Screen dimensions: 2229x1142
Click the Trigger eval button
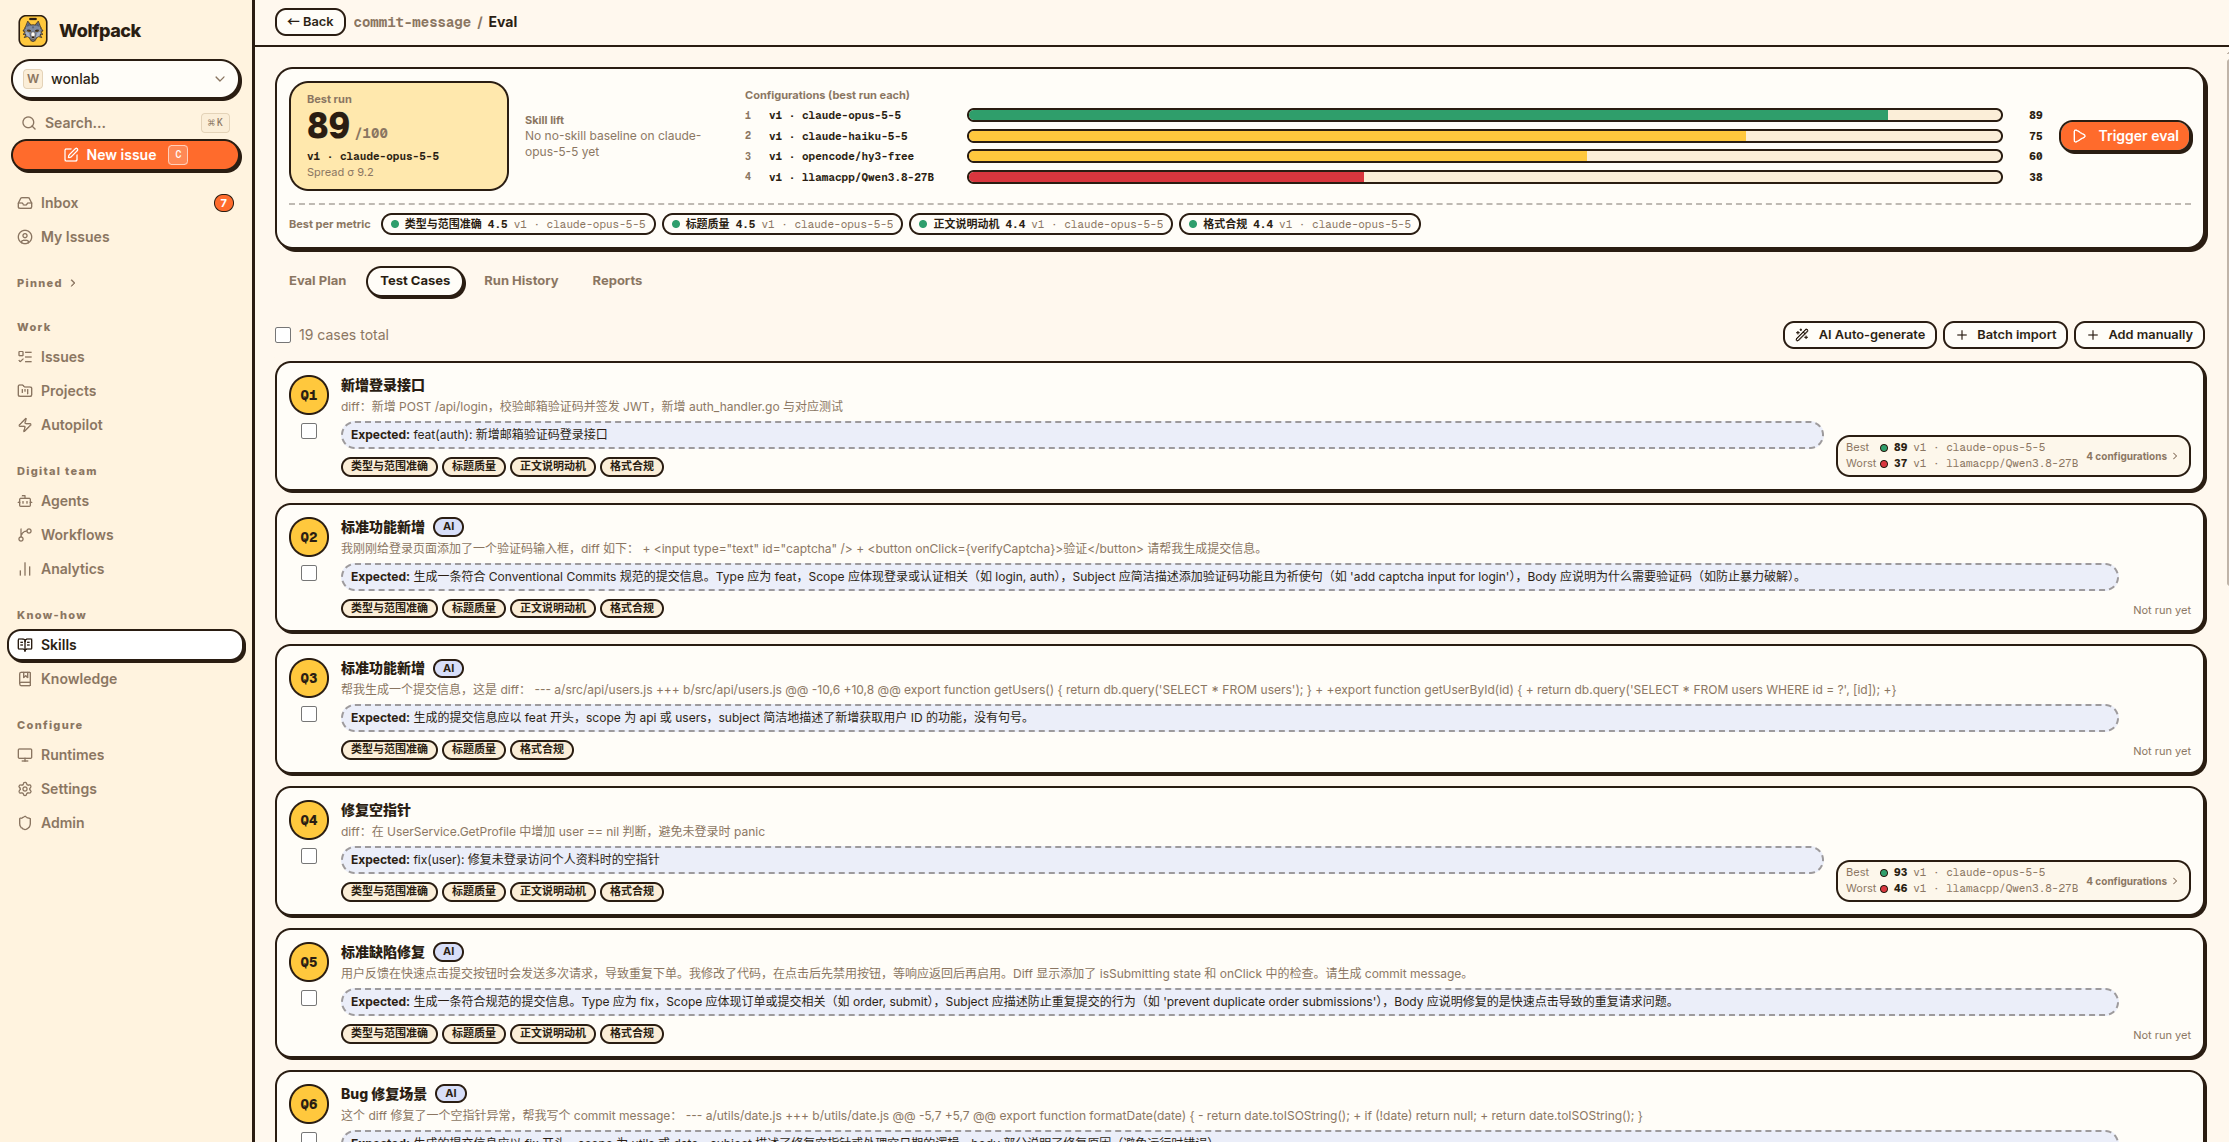click(2125, 136)
